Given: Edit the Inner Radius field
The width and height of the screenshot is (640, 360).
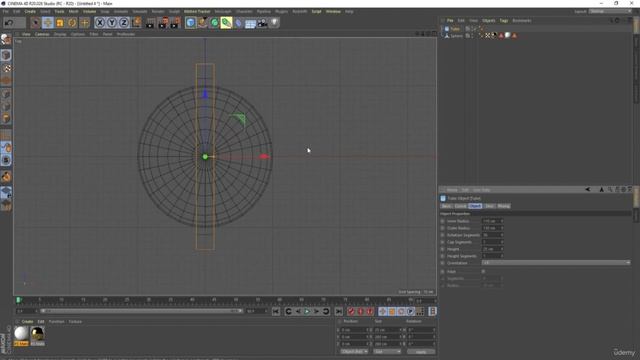Looking at the screenshot, I should click(492, 221).
